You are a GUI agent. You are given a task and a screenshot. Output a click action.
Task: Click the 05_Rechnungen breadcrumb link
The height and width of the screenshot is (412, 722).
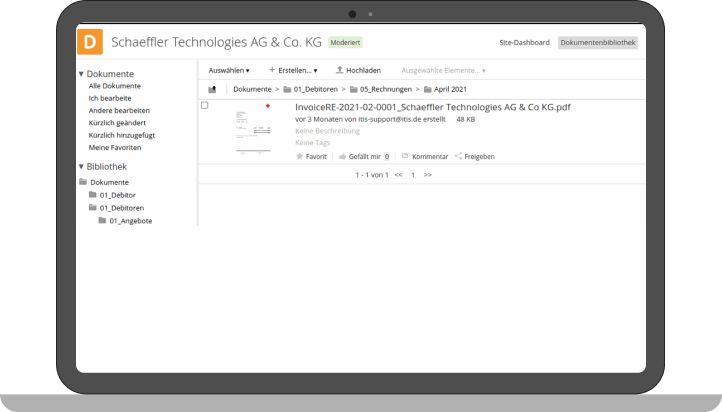(x=386, y=89)
